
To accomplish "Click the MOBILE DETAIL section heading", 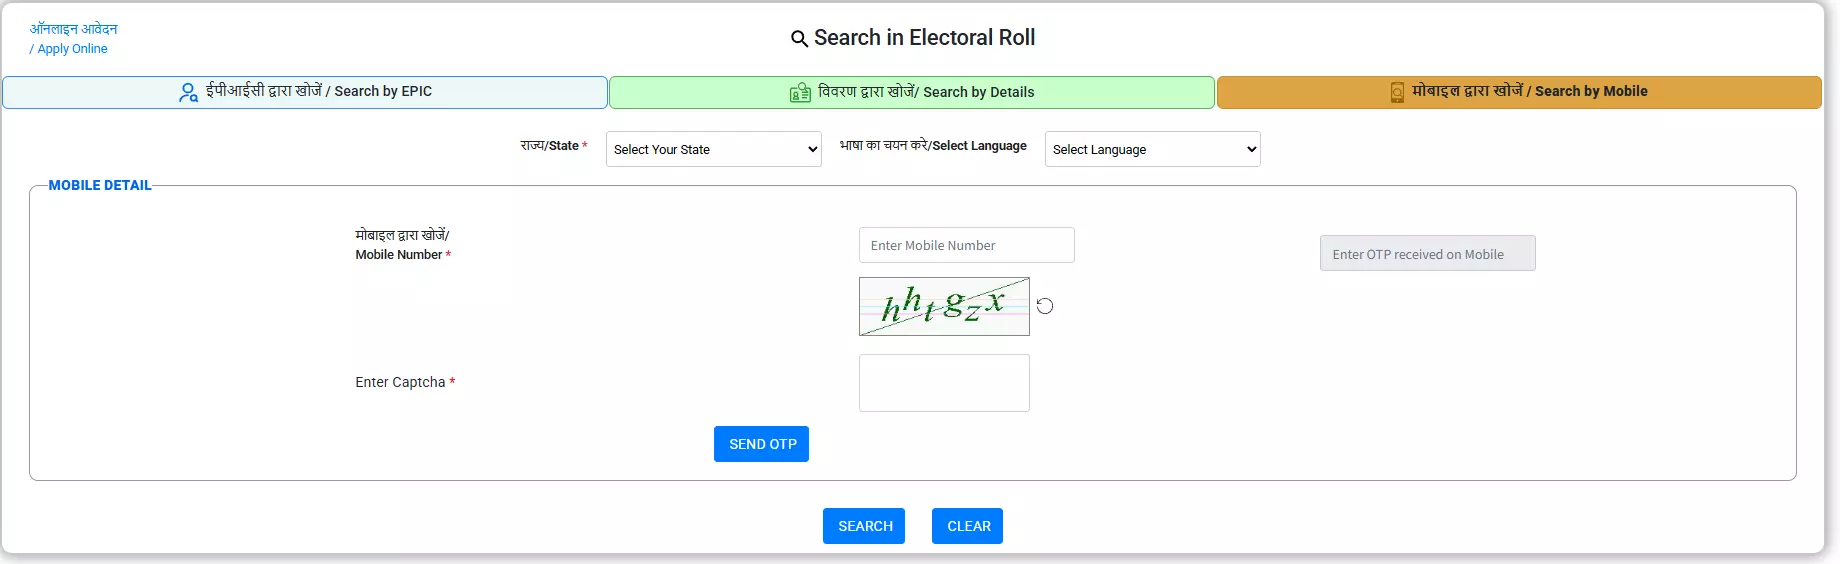I will 100,186.
